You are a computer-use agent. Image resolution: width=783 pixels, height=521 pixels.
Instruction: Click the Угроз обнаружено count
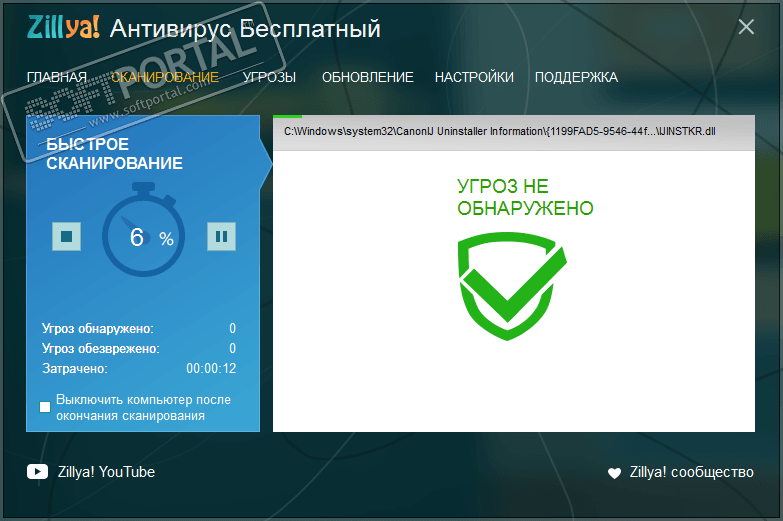232,328
